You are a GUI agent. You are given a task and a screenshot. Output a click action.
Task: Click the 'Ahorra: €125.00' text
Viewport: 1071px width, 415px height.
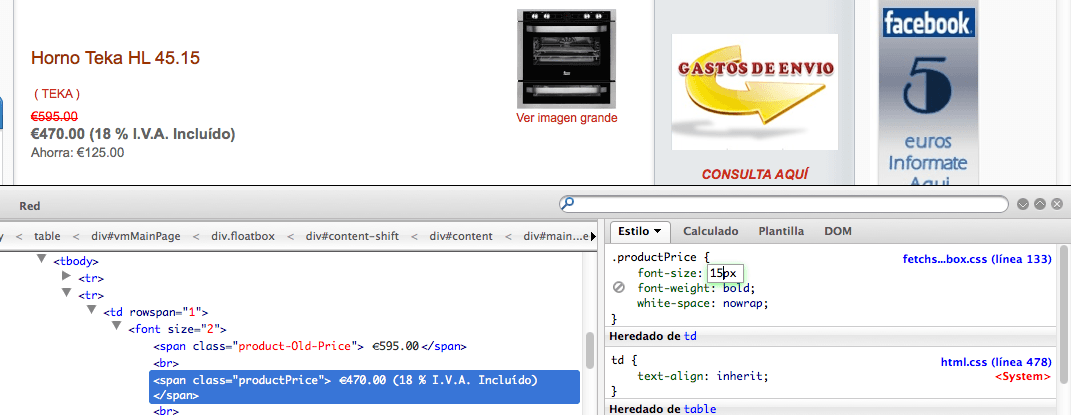click(78, 153)
